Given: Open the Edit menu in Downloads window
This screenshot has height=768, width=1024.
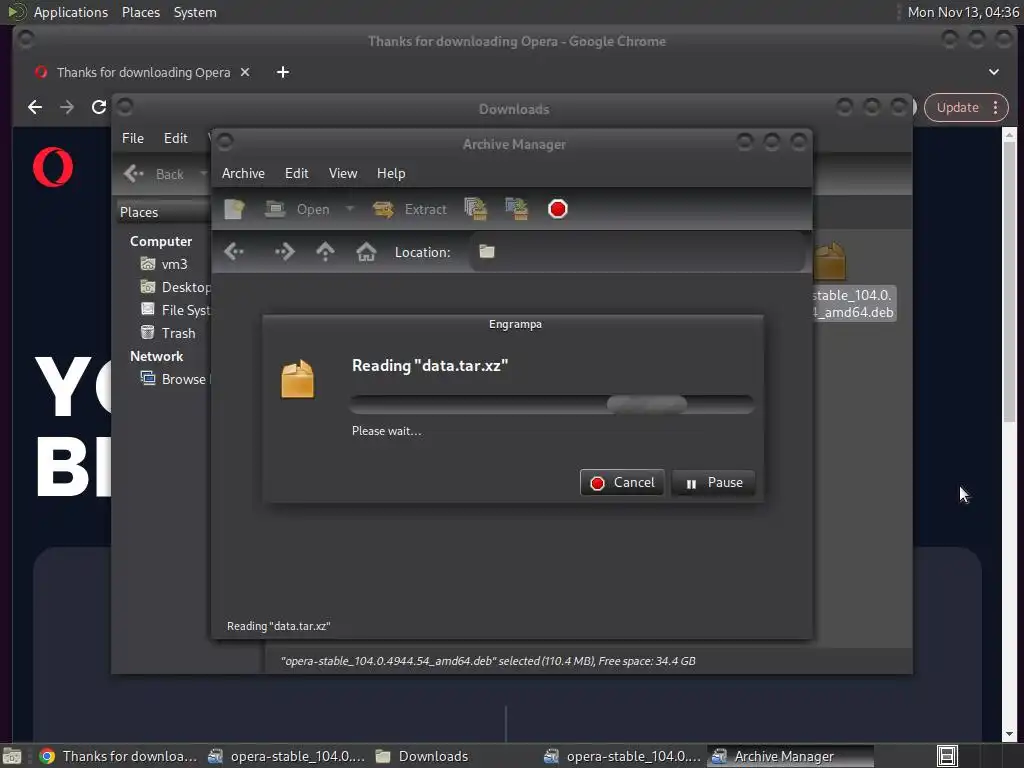Looking at the screenshot, I should [175, 138].
